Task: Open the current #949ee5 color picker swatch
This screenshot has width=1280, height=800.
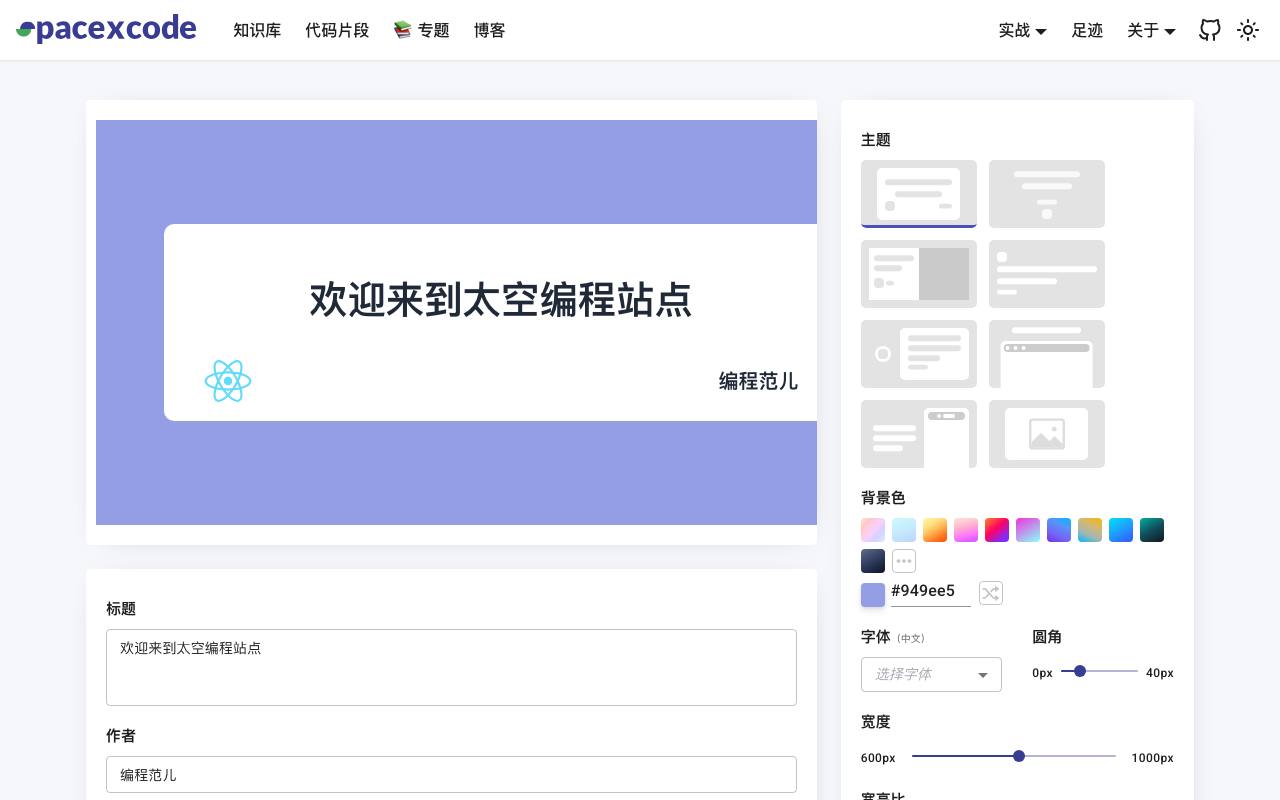Action: [x=873, y=595]
